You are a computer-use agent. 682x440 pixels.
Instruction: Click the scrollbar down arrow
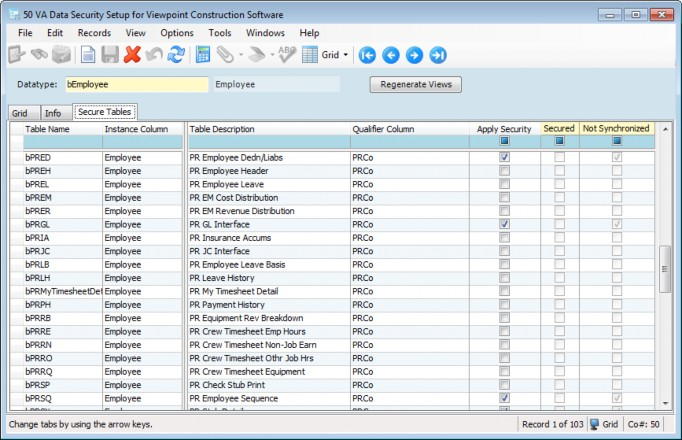click(665, 403)
